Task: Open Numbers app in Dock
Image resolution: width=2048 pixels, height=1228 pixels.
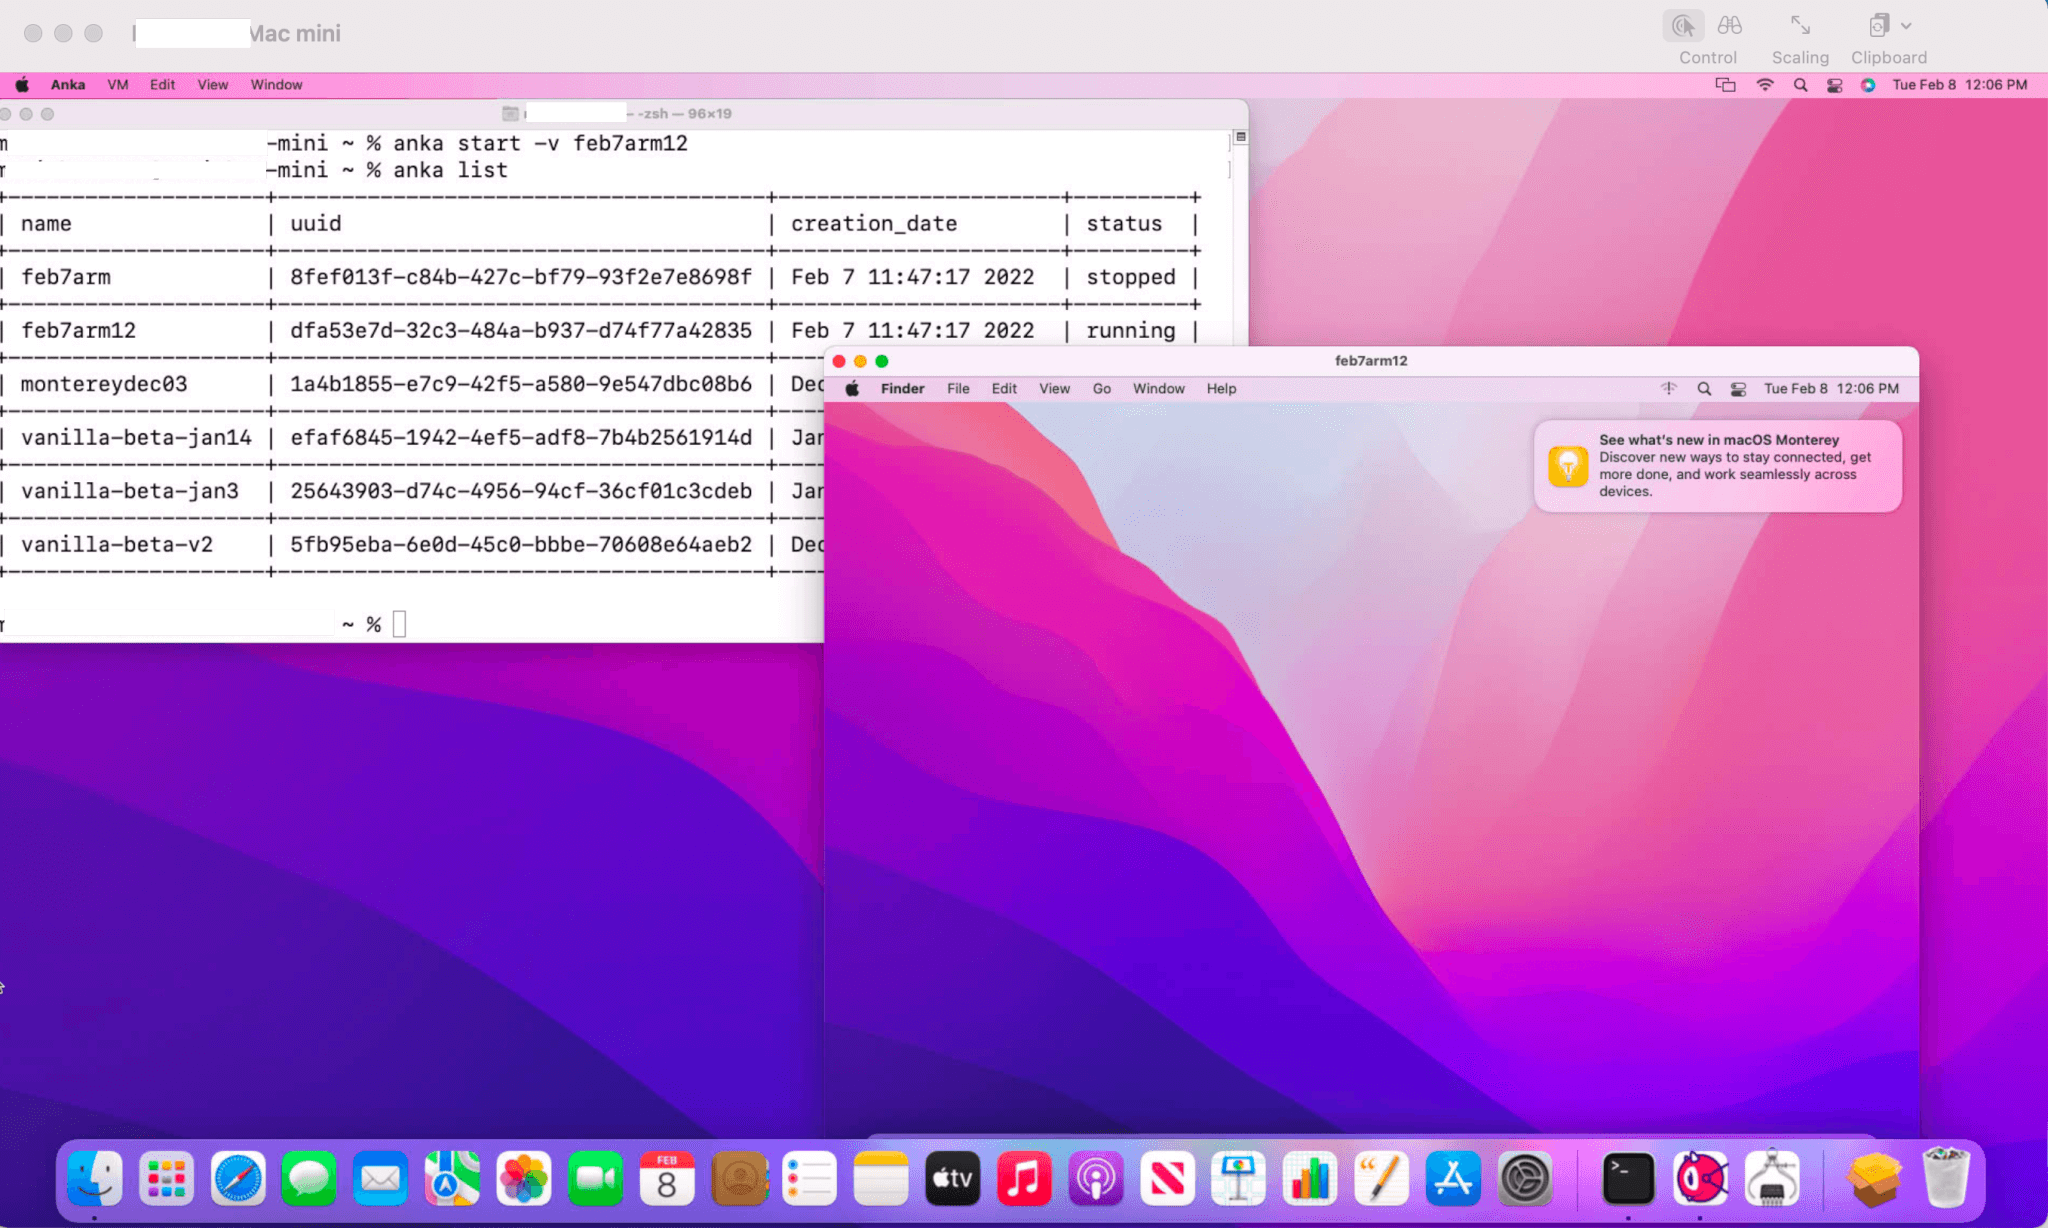Action: pos(1310,1178)
